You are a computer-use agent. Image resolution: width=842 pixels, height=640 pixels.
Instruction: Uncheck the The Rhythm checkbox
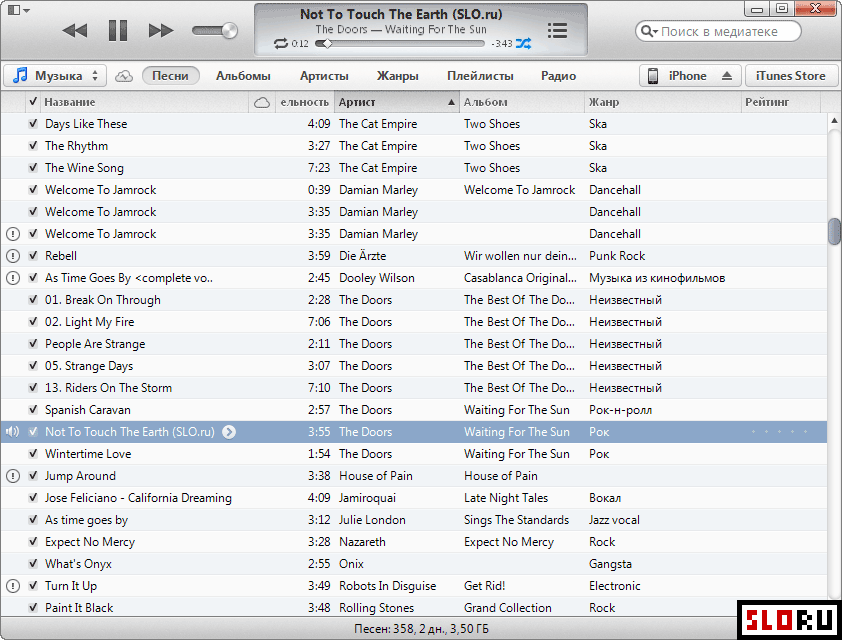[x=33, y=146]
